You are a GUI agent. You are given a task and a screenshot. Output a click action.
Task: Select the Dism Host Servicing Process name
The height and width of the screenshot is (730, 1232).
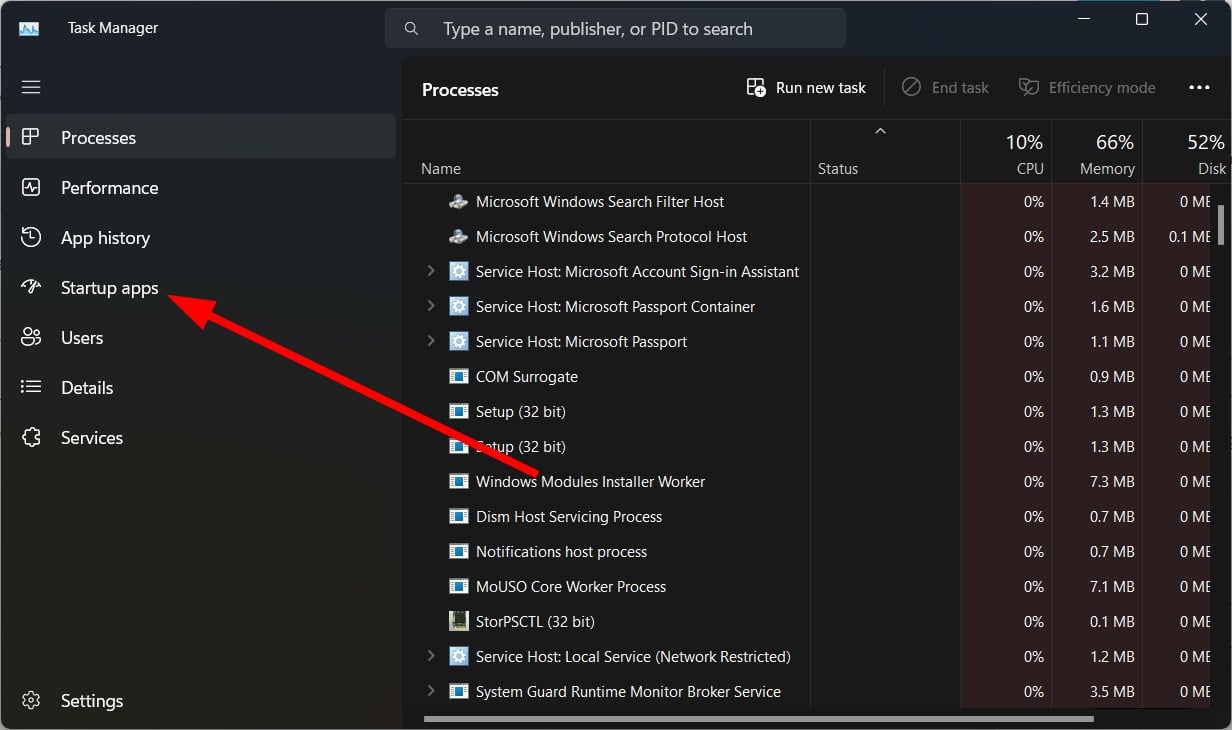(569, 517)
